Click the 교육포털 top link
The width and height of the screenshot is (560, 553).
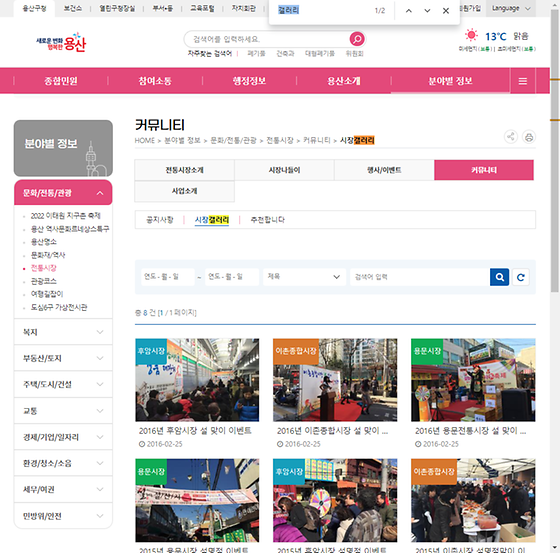coord(202,9)
